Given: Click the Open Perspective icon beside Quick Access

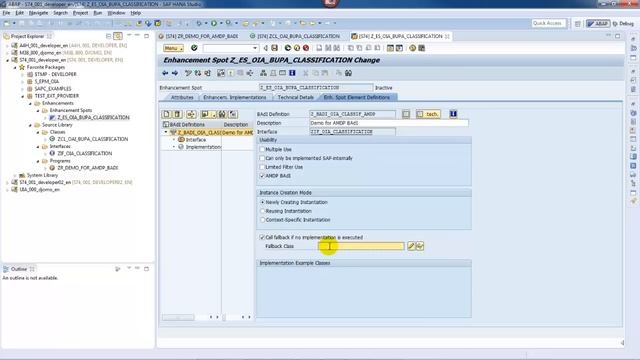Looking at the screenshot, I should tap(577, 24).
